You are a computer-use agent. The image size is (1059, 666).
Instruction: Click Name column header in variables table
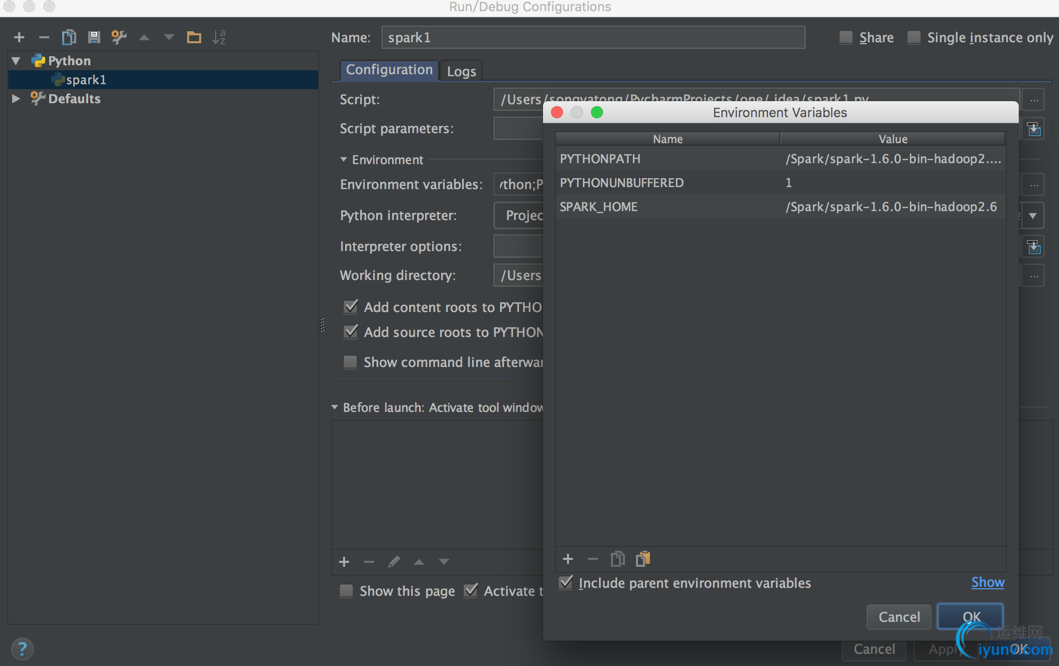(x=667, y=139)
